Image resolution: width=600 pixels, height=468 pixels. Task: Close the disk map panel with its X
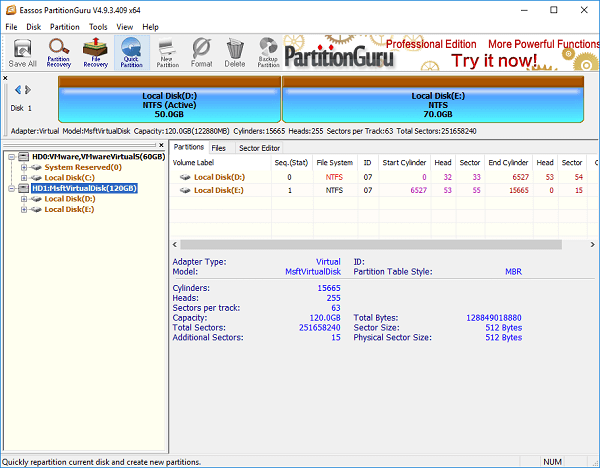[x=5, y=78]
